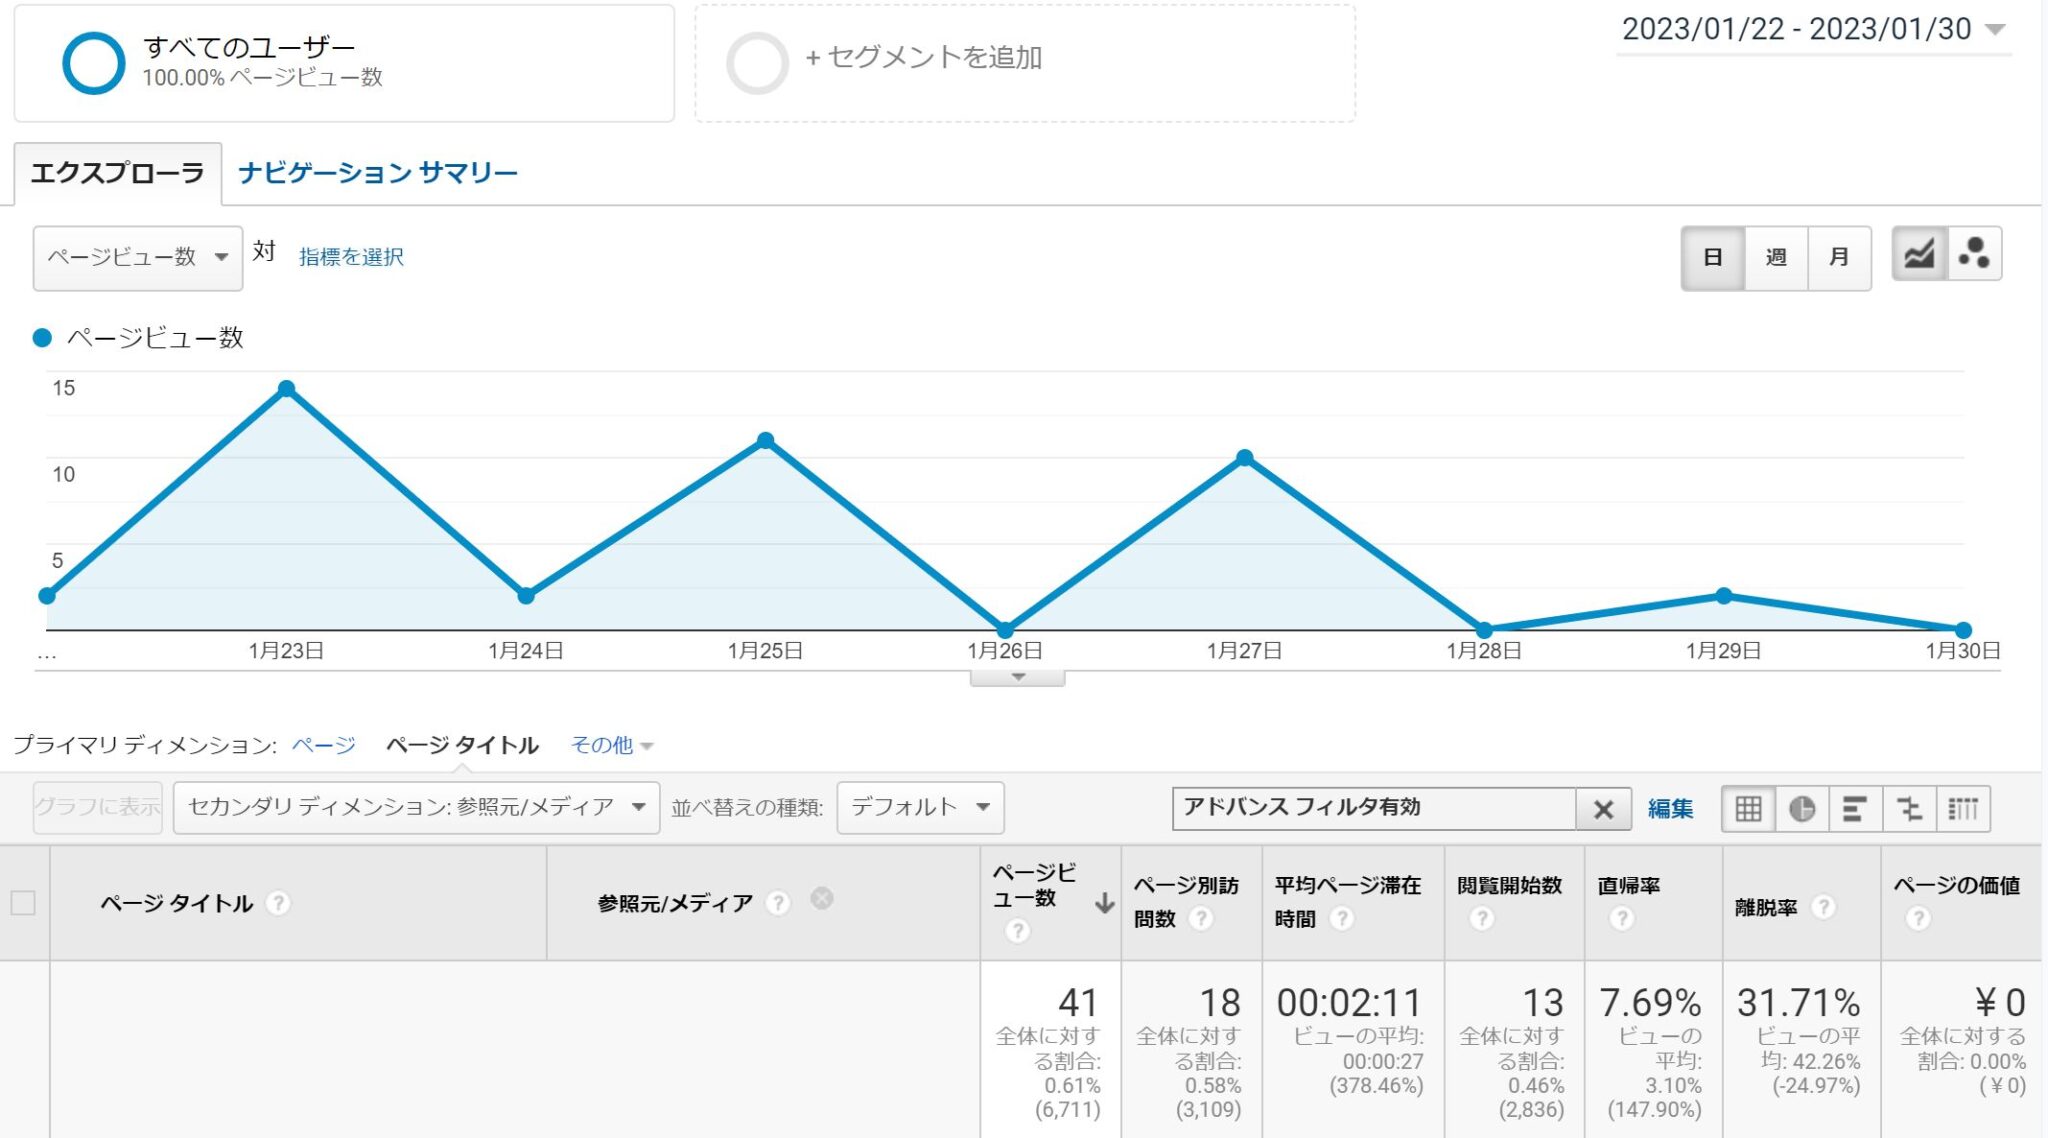Screen dimensions: 2048x1138
Task: Switch to pie chart percentage view
Action: pos(1802,808)
